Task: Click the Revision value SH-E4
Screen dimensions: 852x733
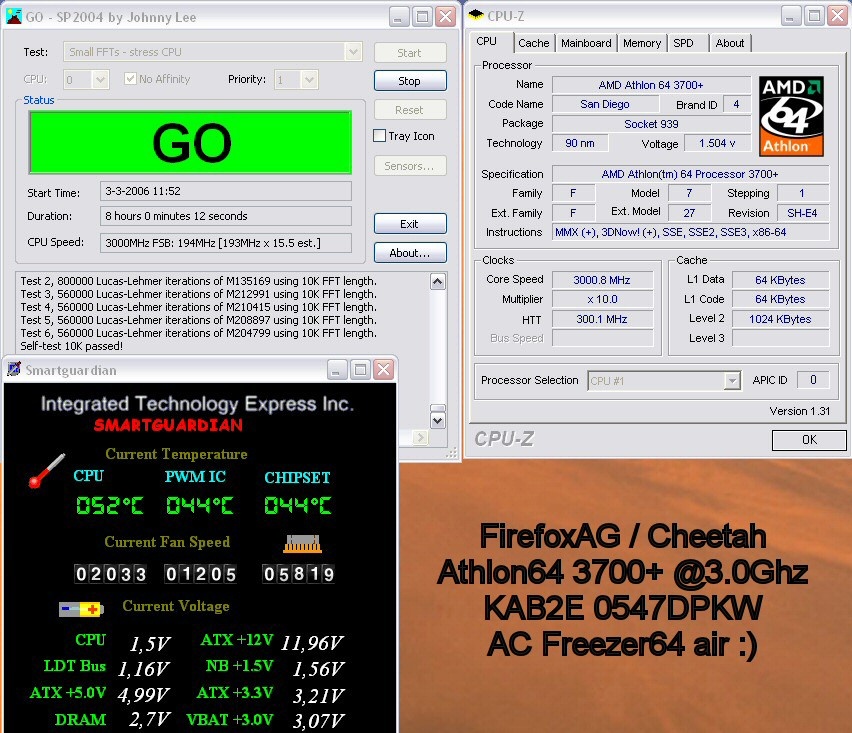Action: 803,213
